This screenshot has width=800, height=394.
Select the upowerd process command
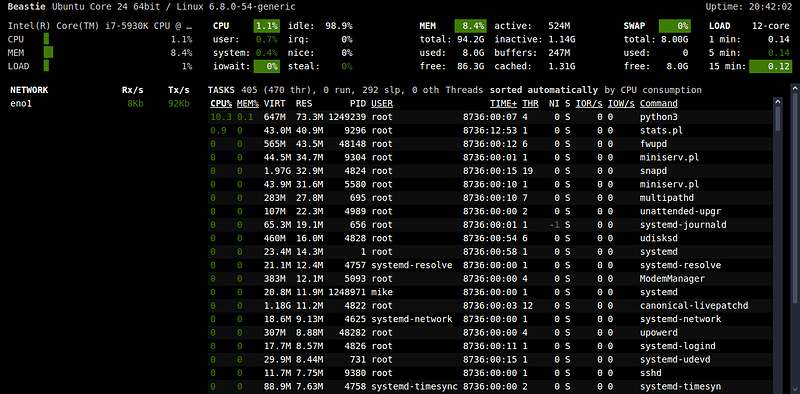[659, 333]
